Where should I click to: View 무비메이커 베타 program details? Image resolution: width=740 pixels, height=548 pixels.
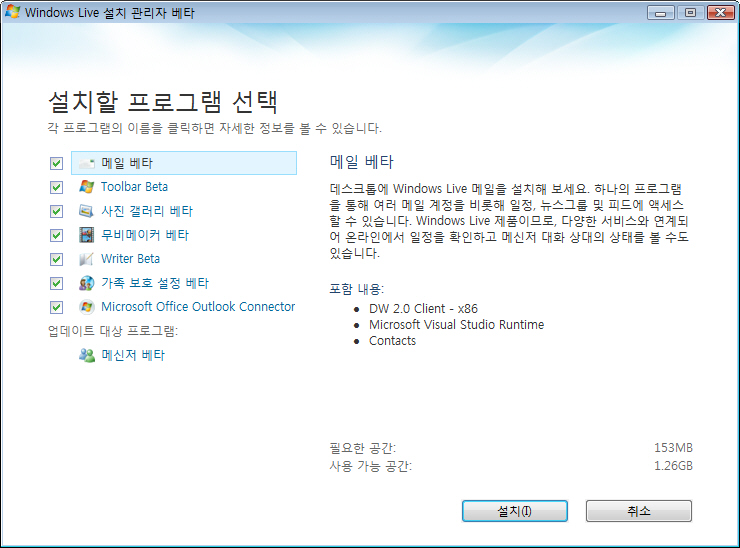145,235
